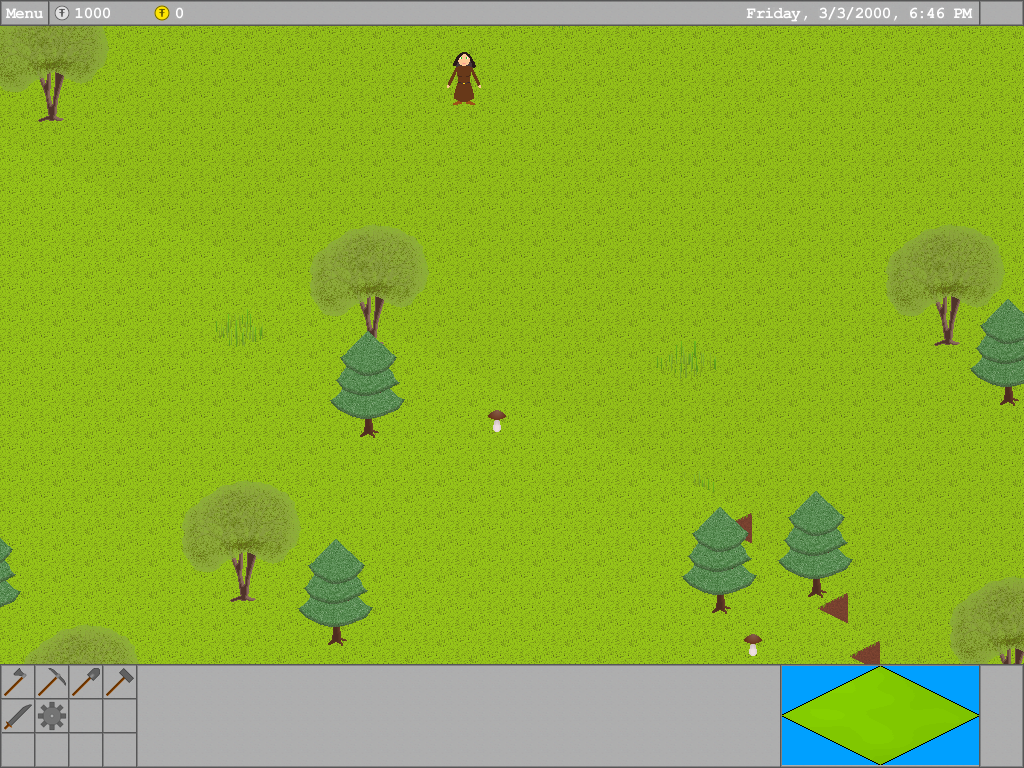Click the gear cog icon
Image resolution: width=1024 pixels, height=768 pixels.
tap(52, 716)
